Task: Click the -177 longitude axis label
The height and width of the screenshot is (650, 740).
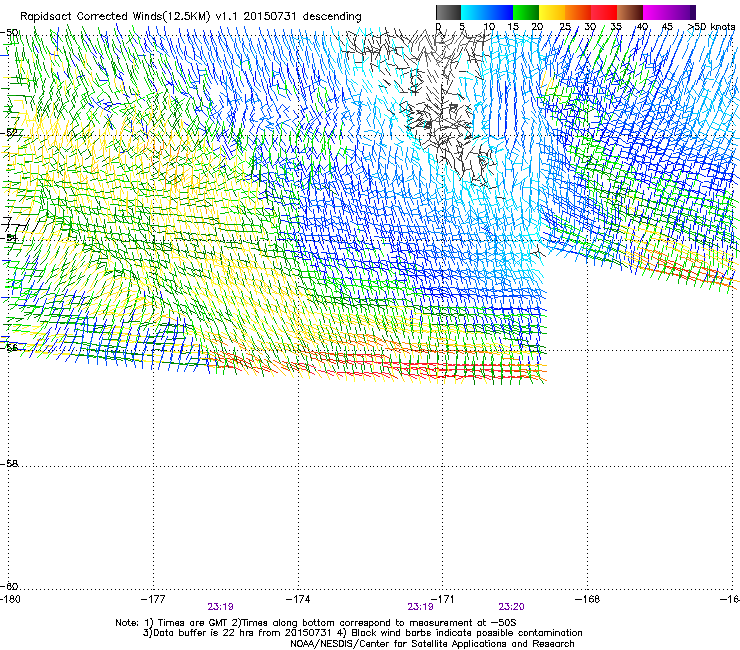Action: pos(153,599)
